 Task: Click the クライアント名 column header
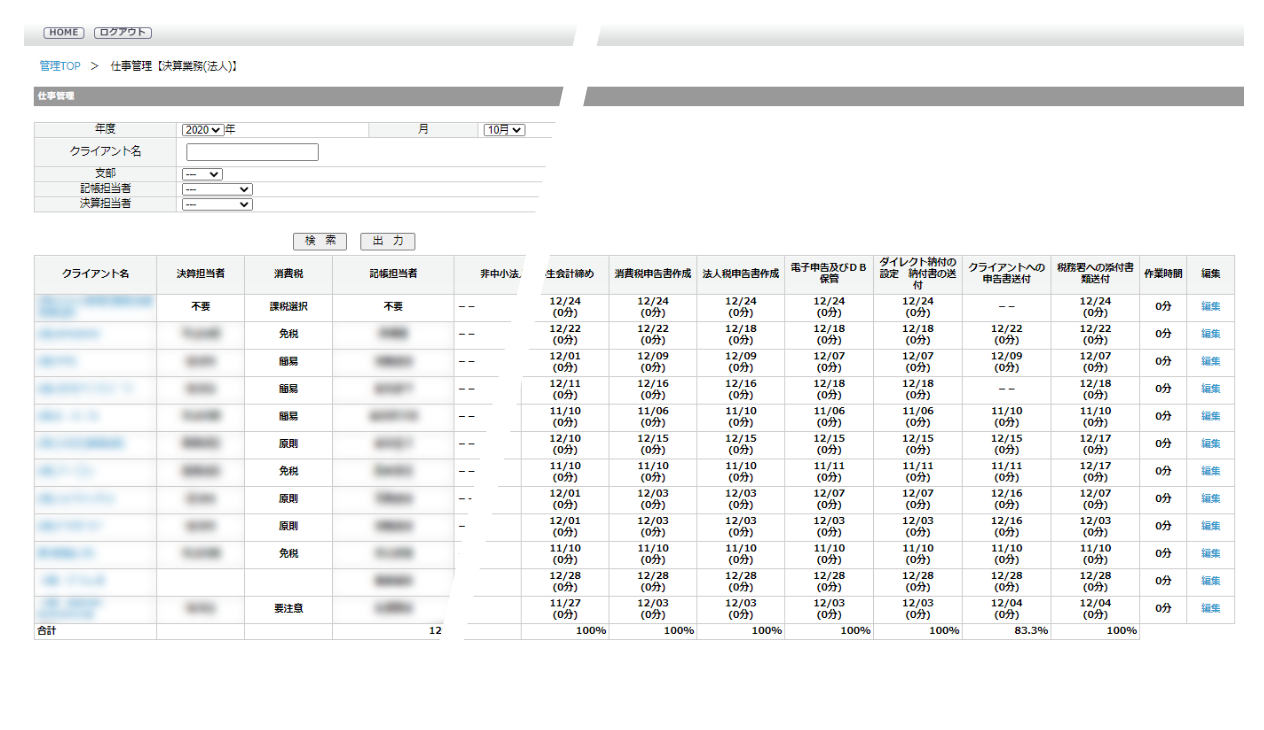95,274
